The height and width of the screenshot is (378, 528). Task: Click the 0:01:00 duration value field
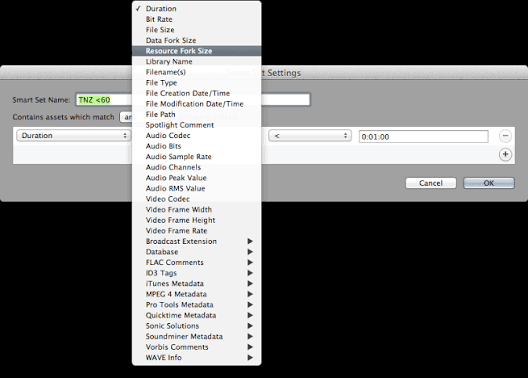pyautogui.click(x=424, y=137)
